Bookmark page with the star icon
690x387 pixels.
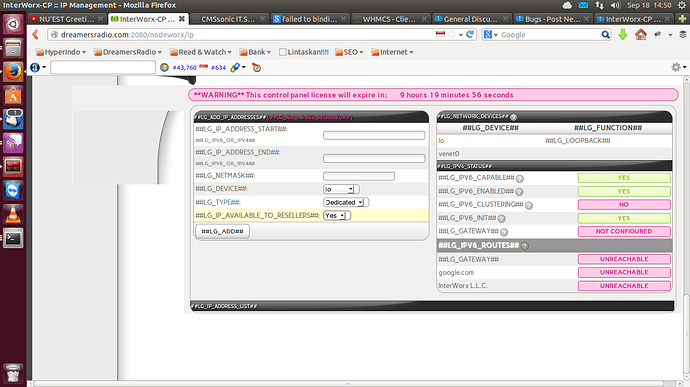452,34
